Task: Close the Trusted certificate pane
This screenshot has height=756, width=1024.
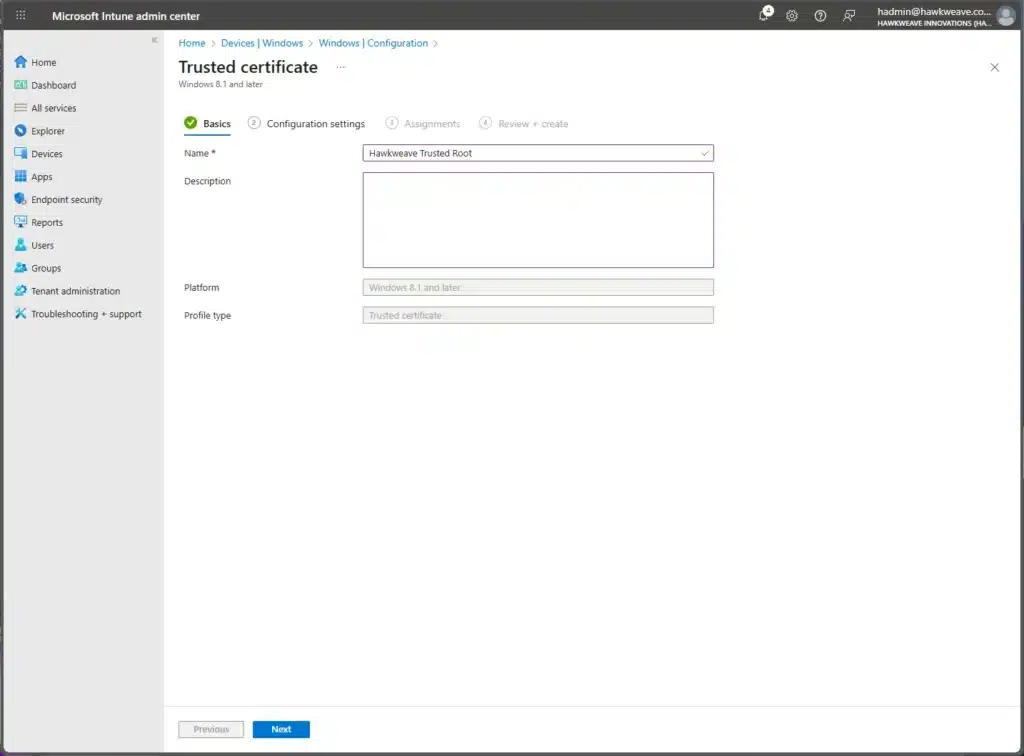Action: point(994,67)
